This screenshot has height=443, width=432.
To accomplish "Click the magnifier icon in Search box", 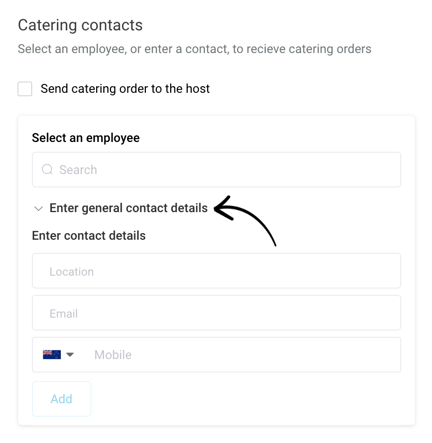I will pos(47,169).
